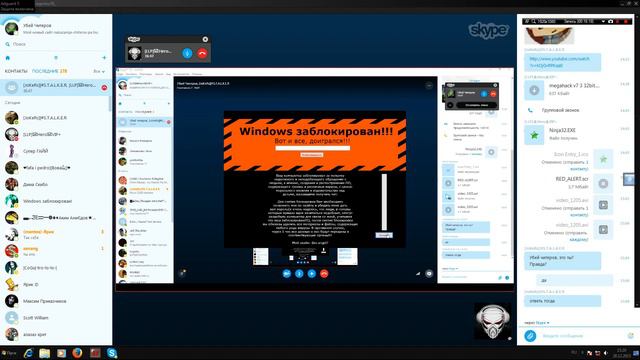Download the megahack v7 3 32bit file
Screen dimensions: 640x360
534,91
